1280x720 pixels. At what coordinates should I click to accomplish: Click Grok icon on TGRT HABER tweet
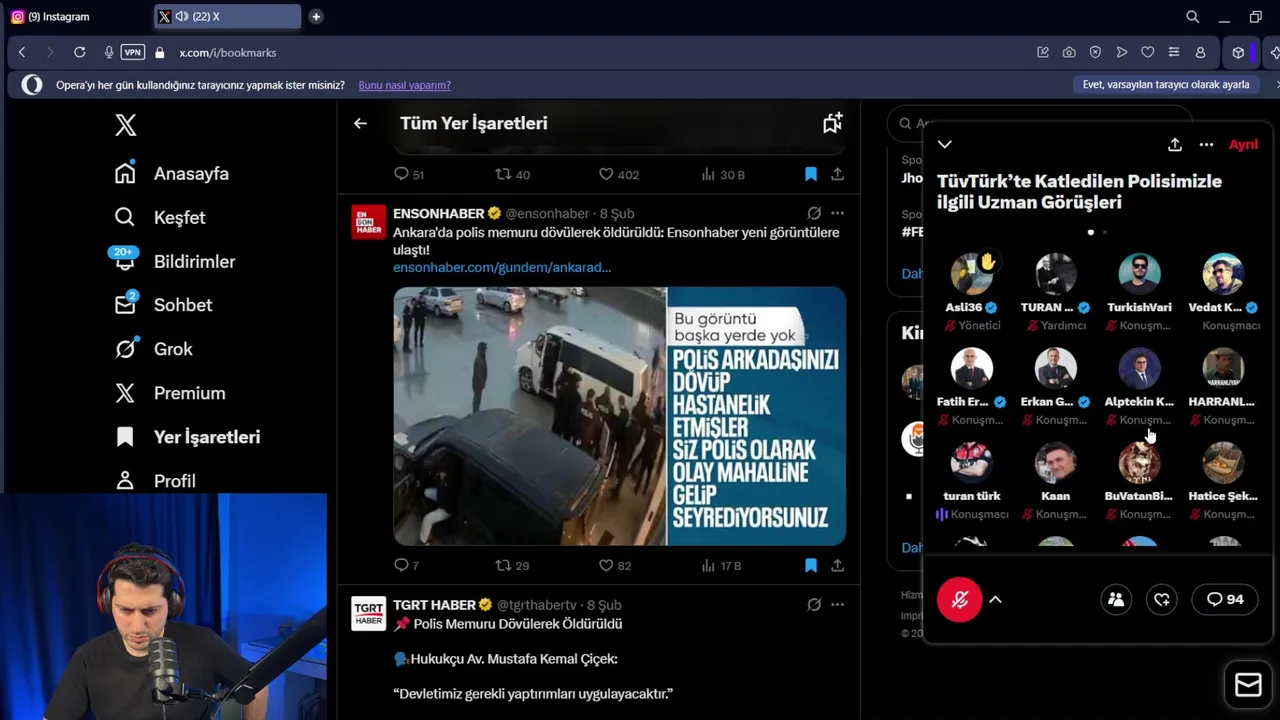814,604
